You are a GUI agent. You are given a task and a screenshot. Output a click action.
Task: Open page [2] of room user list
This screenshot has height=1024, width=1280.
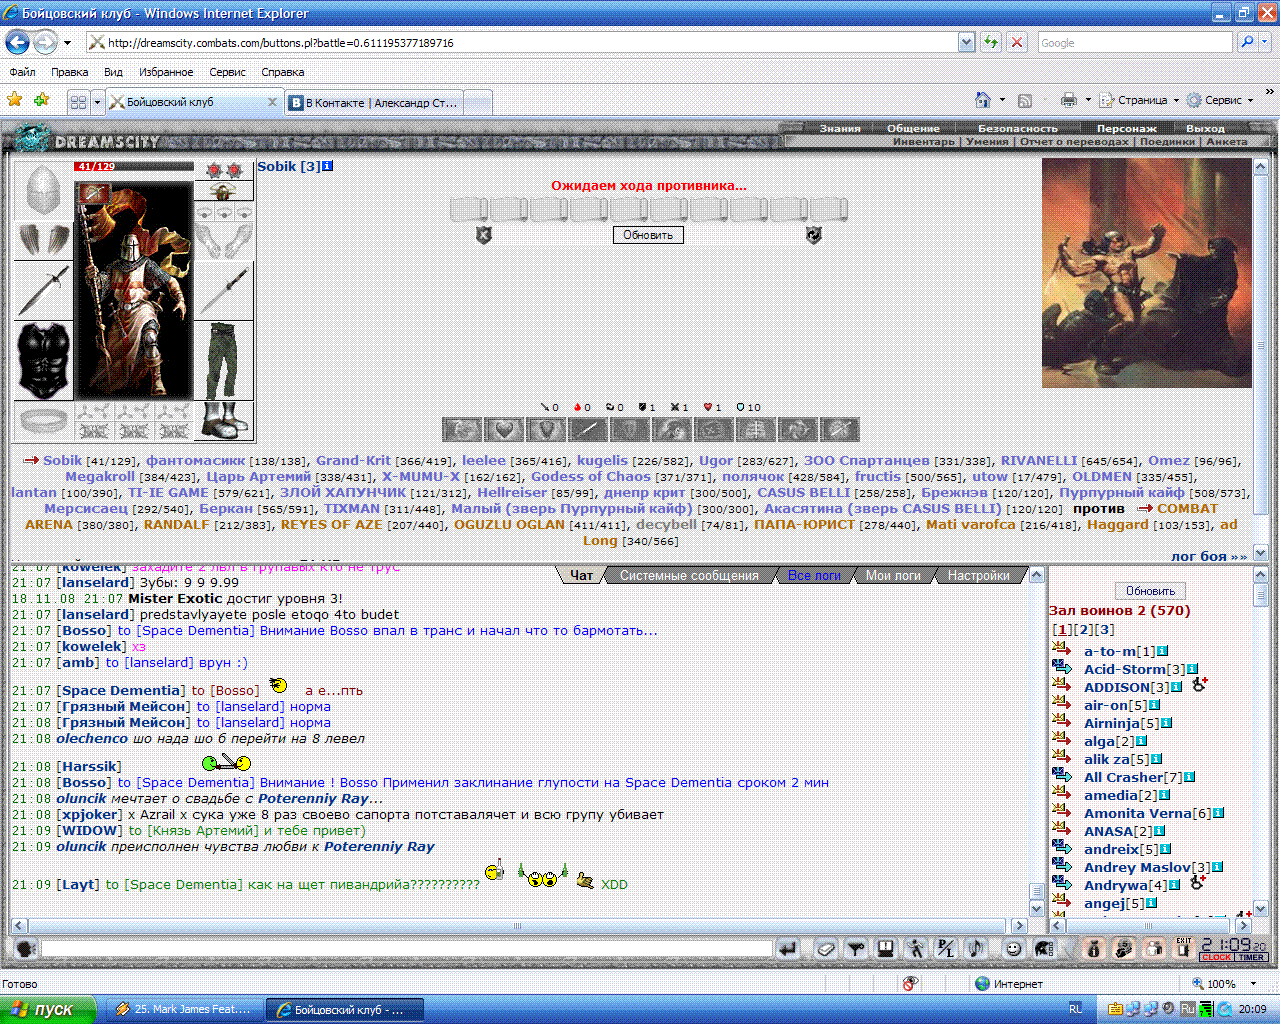[1084, 629]
